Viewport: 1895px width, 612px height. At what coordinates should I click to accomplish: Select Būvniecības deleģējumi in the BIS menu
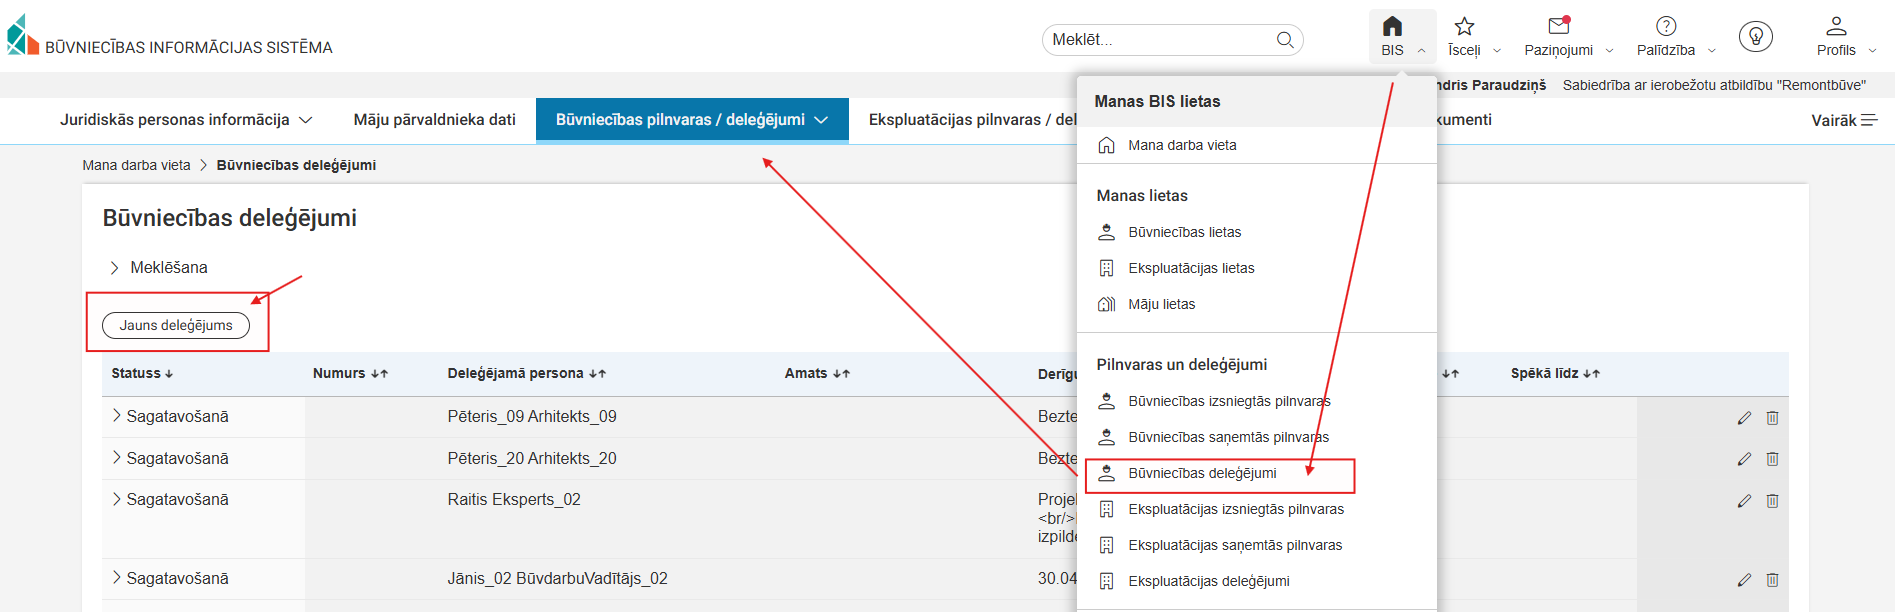tap(1202, 474)
